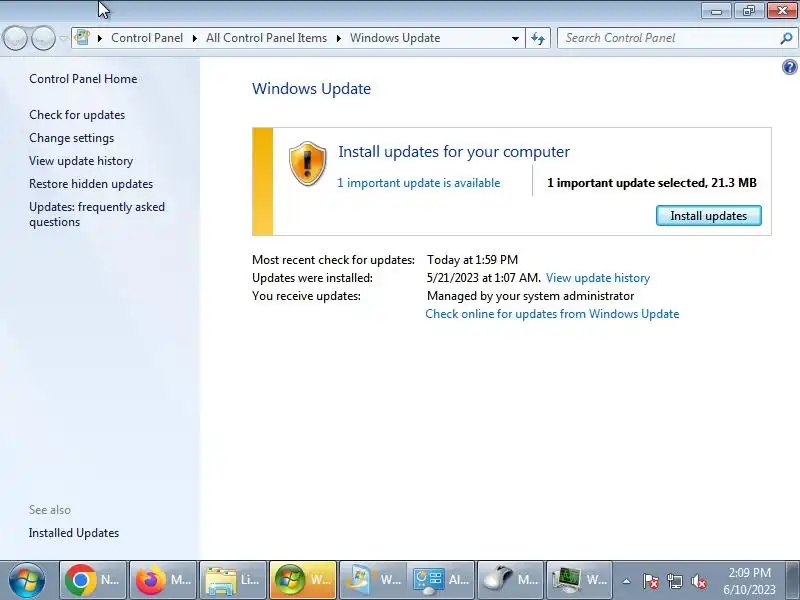Click All Control Panel Items breadcrumb
Viewport: 800px width, 600px height.
tap(266, 38)
